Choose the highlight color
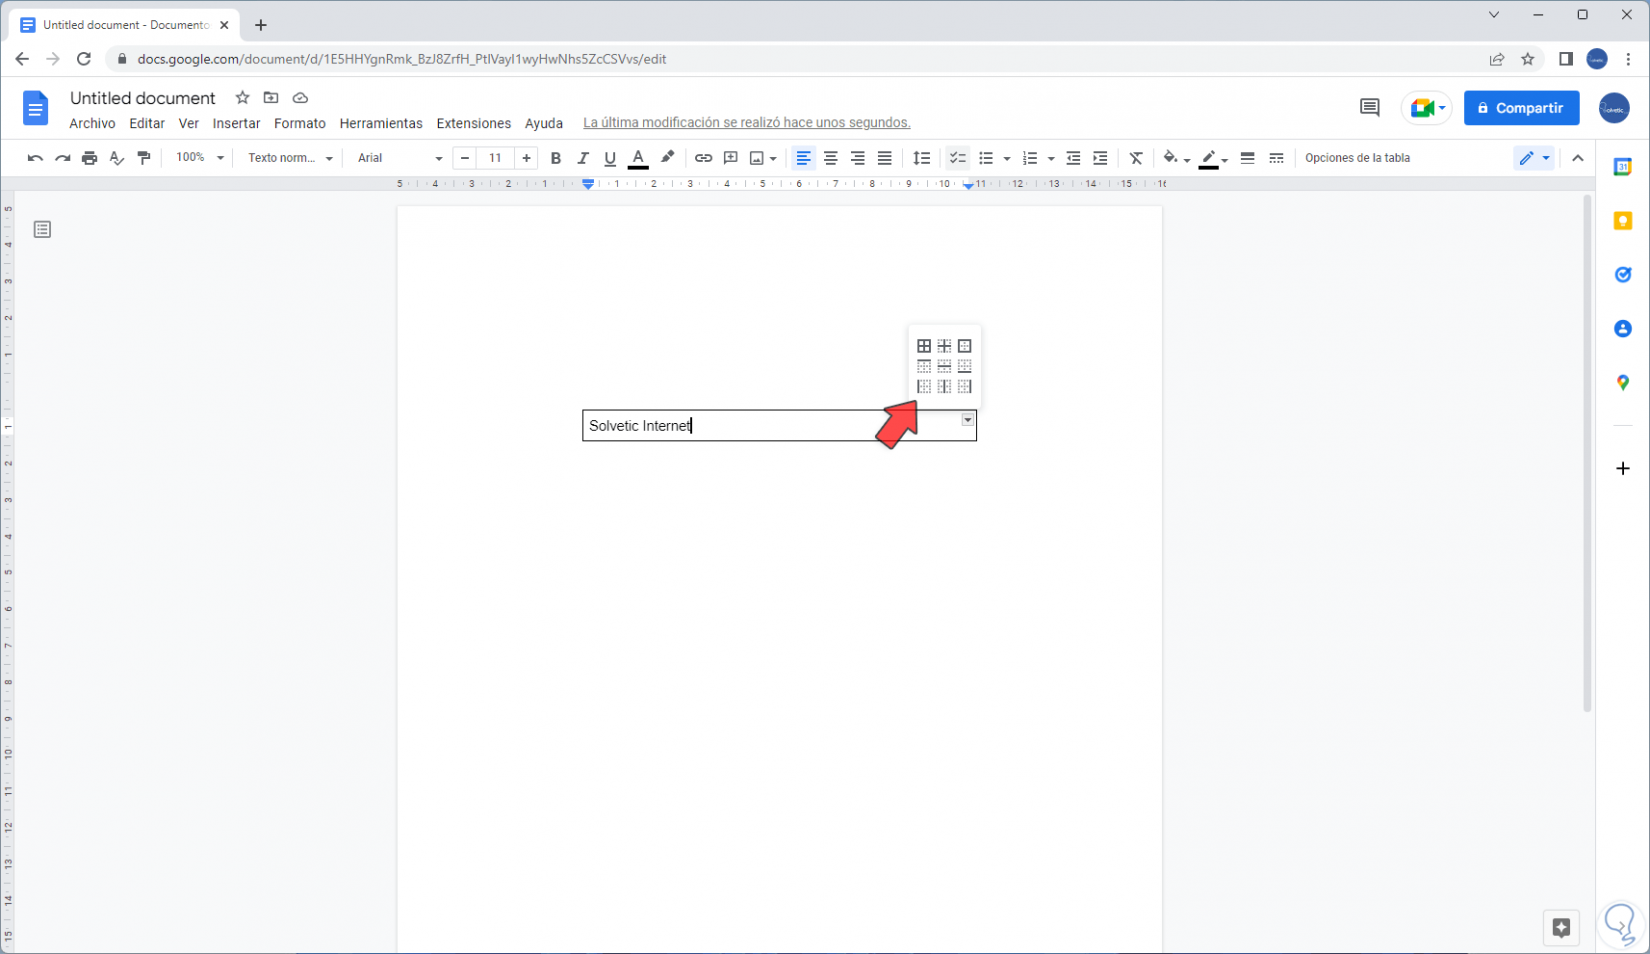This screenshot has width=1650, height=954. point(667,158)
